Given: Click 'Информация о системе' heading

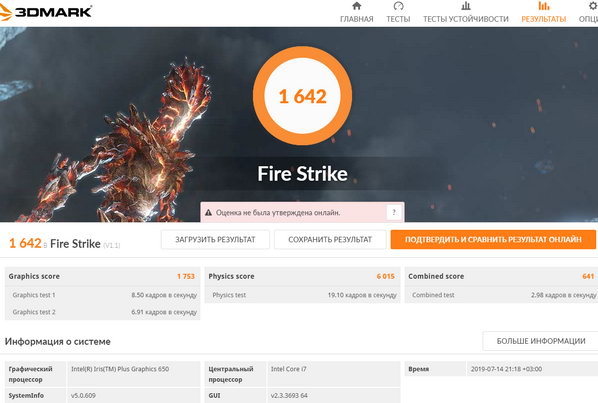Looking at the screenshot, I should [58, 341].
